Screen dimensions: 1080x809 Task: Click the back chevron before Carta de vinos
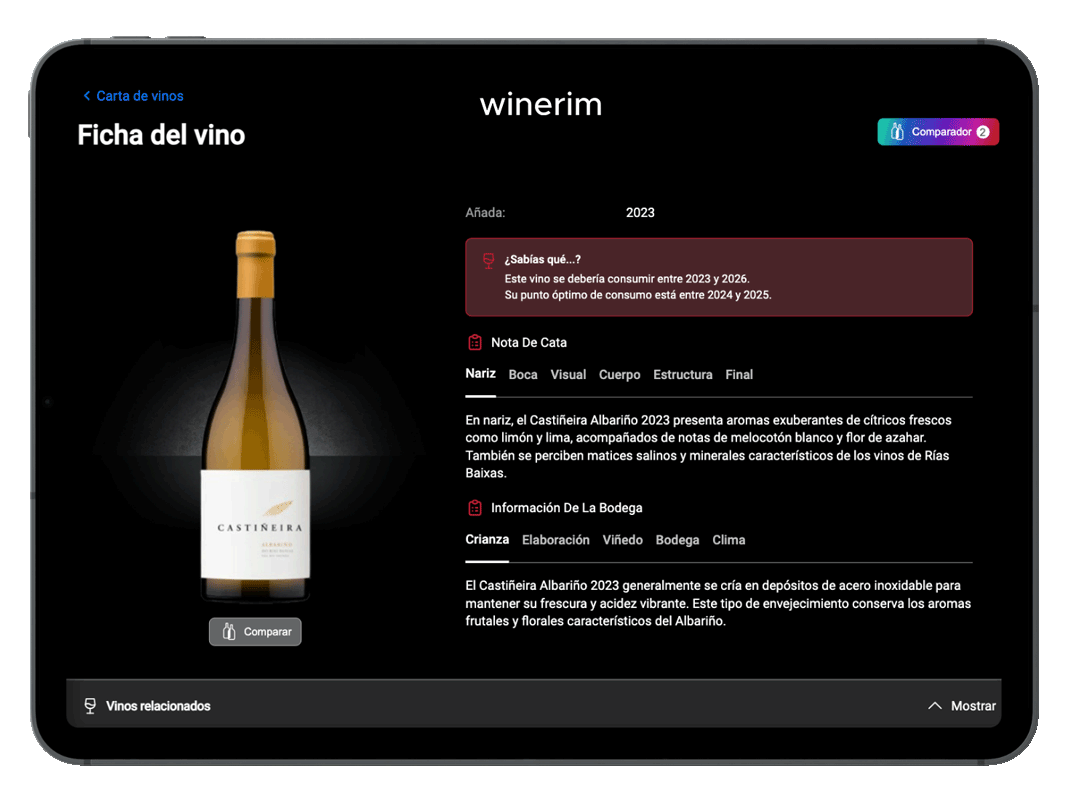(x=86, y=96)
